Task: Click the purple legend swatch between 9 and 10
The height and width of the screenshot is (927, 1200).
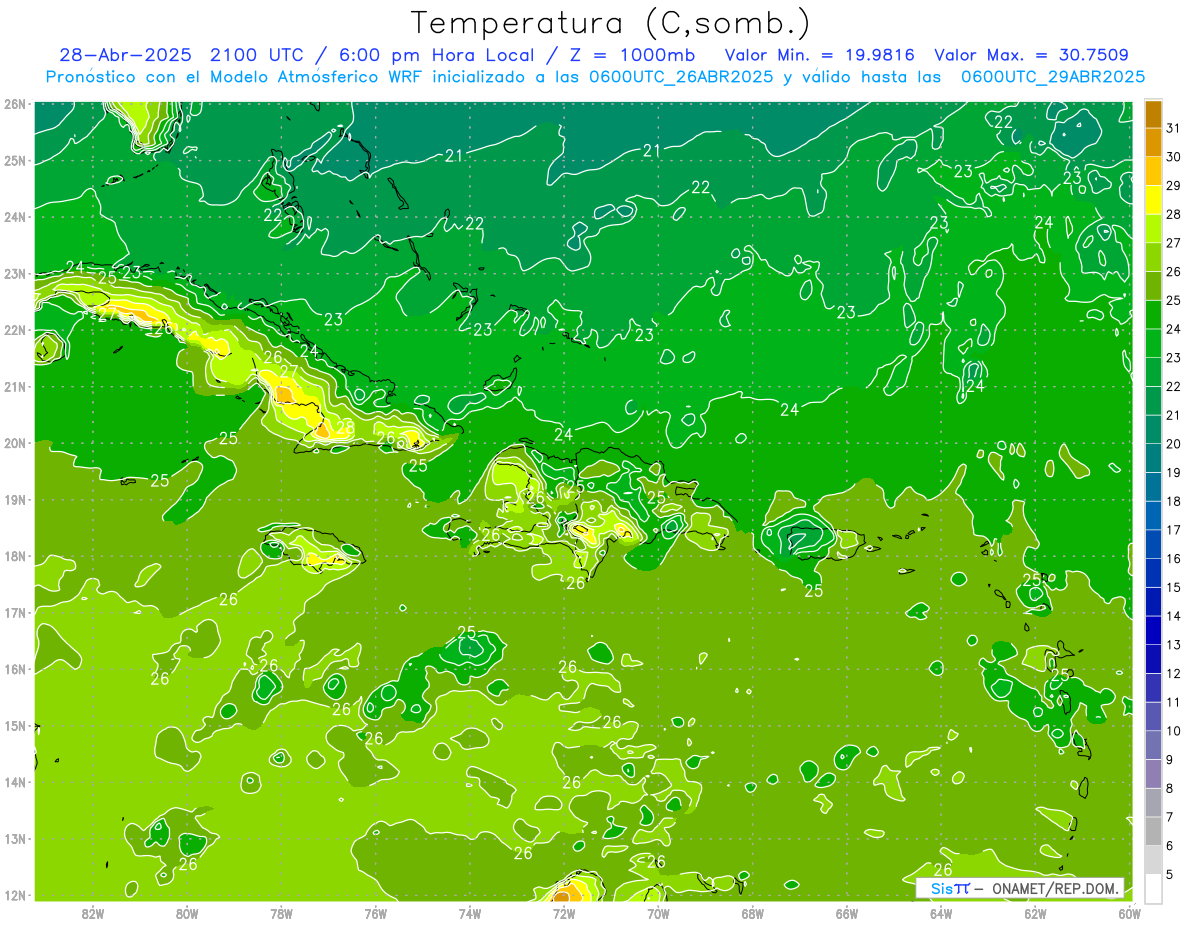Action: click(1153, 745)
